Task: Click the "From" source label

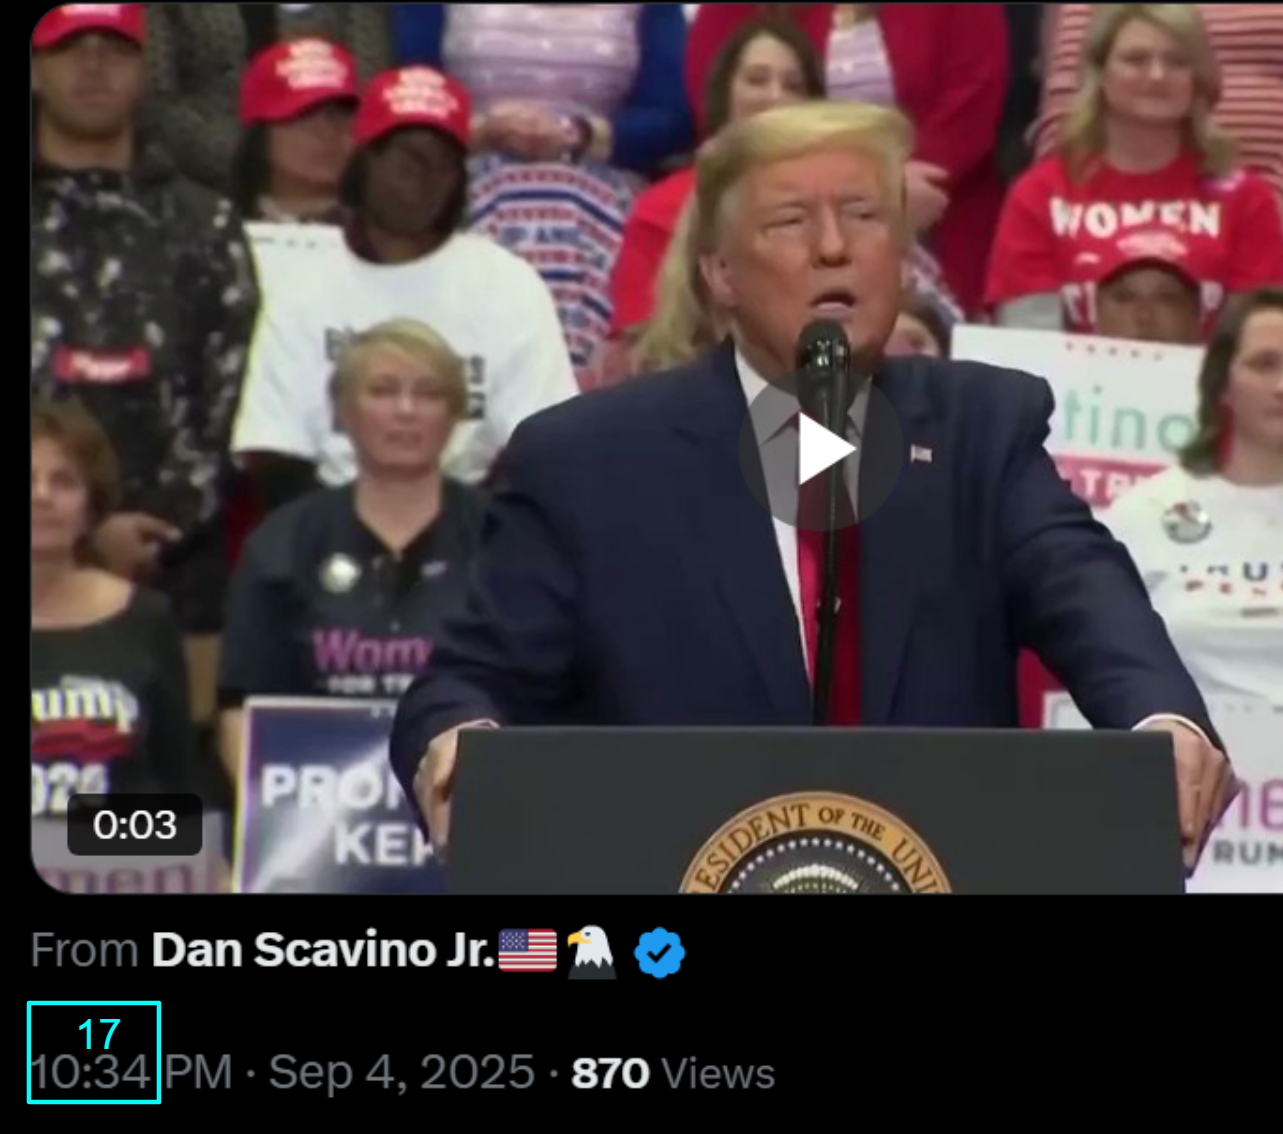Action: [84, 950]
